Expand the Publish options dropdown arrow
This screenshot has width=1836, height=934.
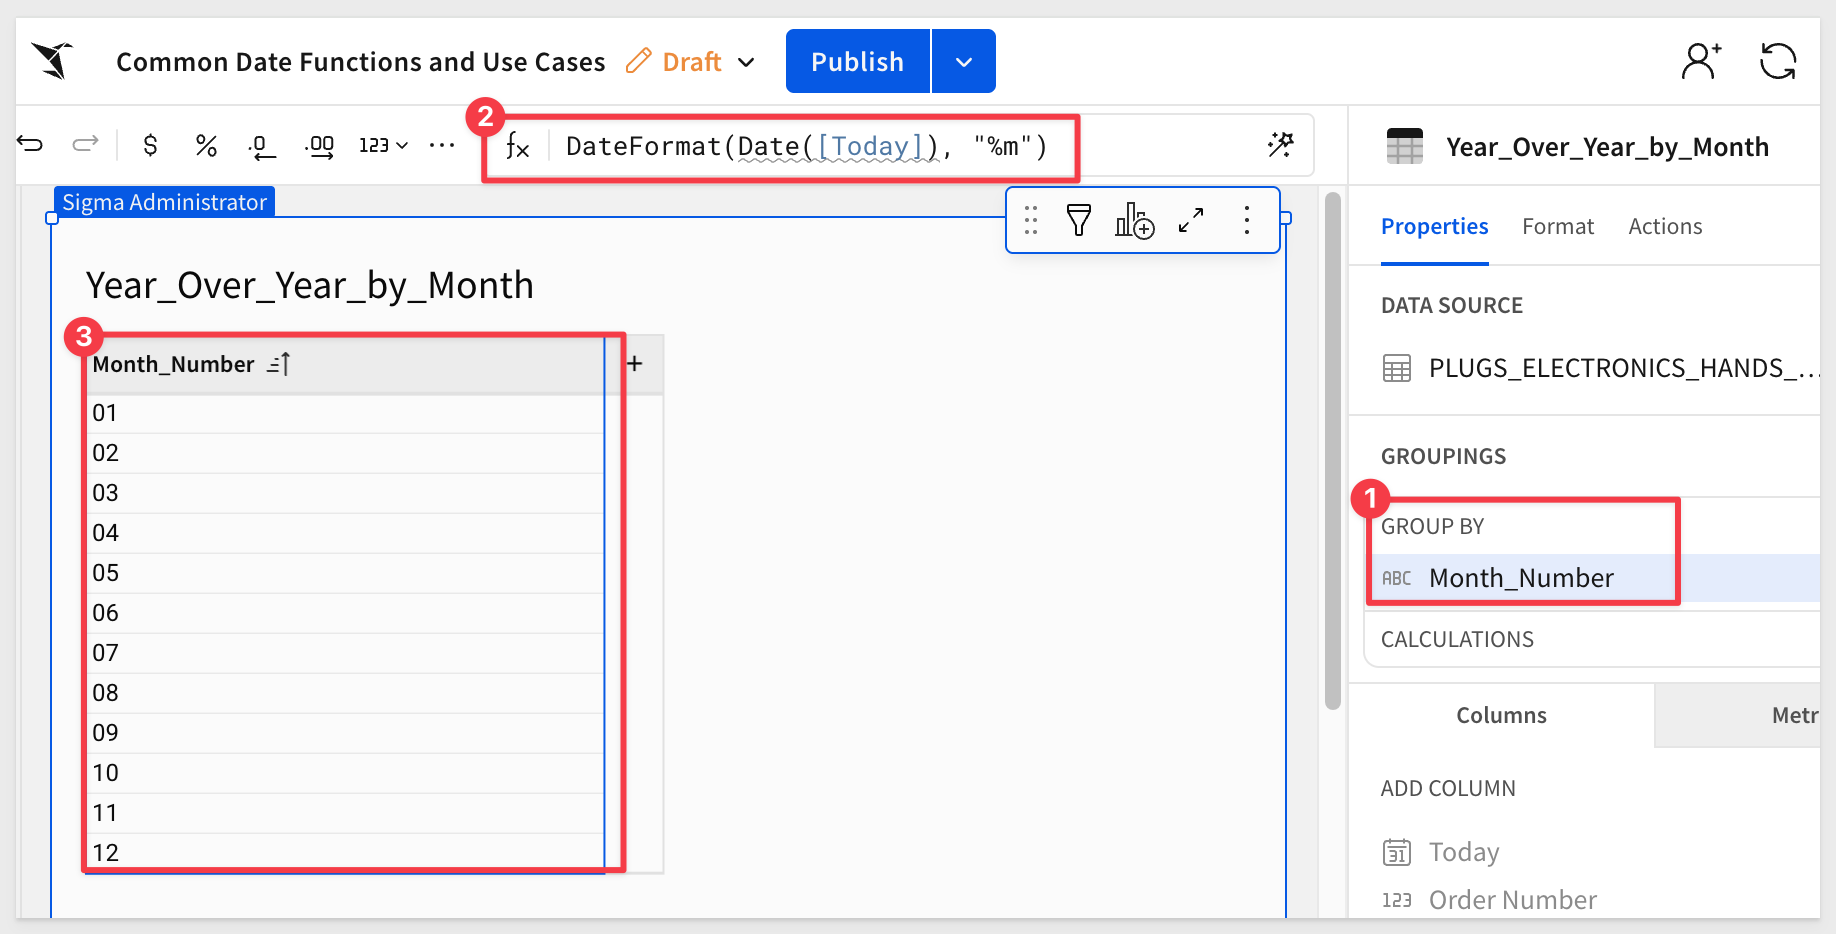[963, 62]
